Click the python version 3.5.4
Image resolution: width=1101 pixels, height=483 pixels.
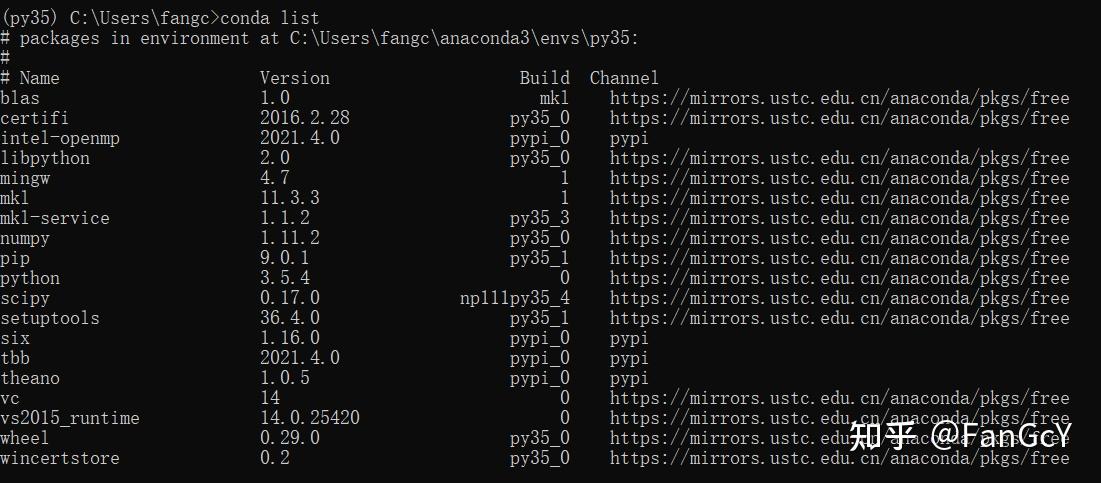tap(284, 278)
